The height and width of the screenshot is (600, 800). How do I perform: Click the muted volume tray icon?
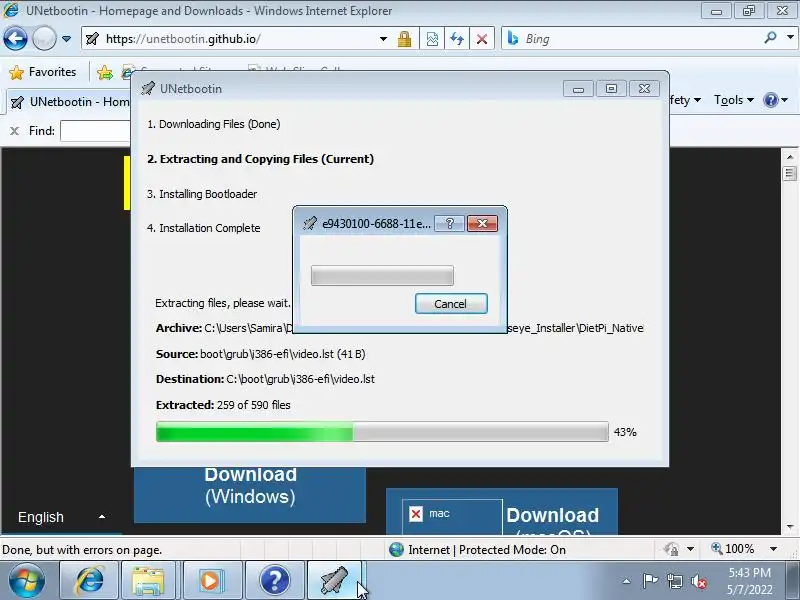pyautogui.click(x=699, y=581)
